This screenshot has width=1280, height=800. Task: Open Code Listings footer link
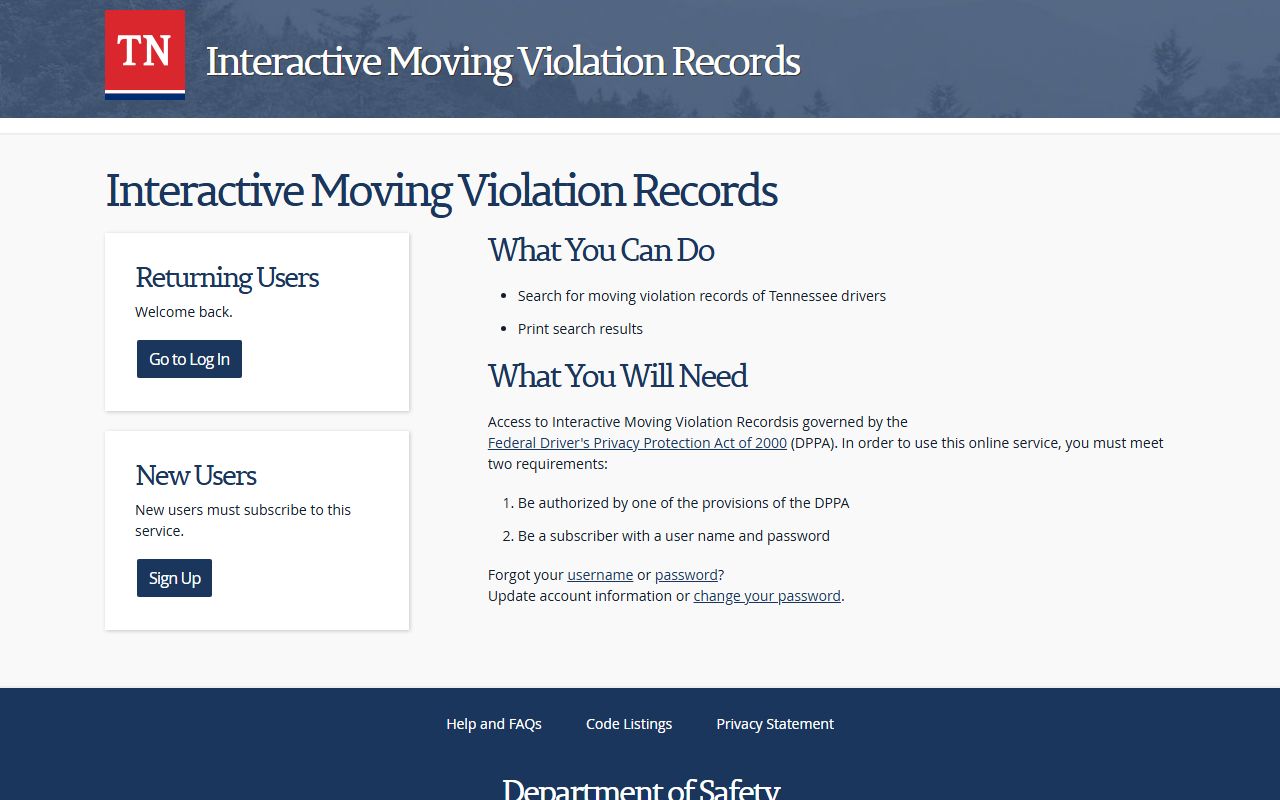click(x=629, y=724)
